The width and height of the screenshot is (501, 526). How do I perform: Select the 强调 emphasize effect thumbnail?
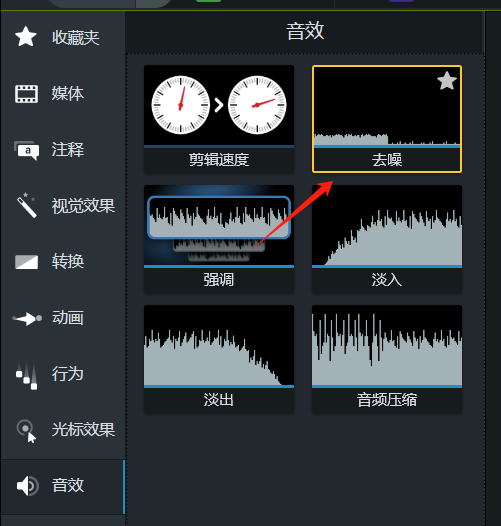[219, 225]
